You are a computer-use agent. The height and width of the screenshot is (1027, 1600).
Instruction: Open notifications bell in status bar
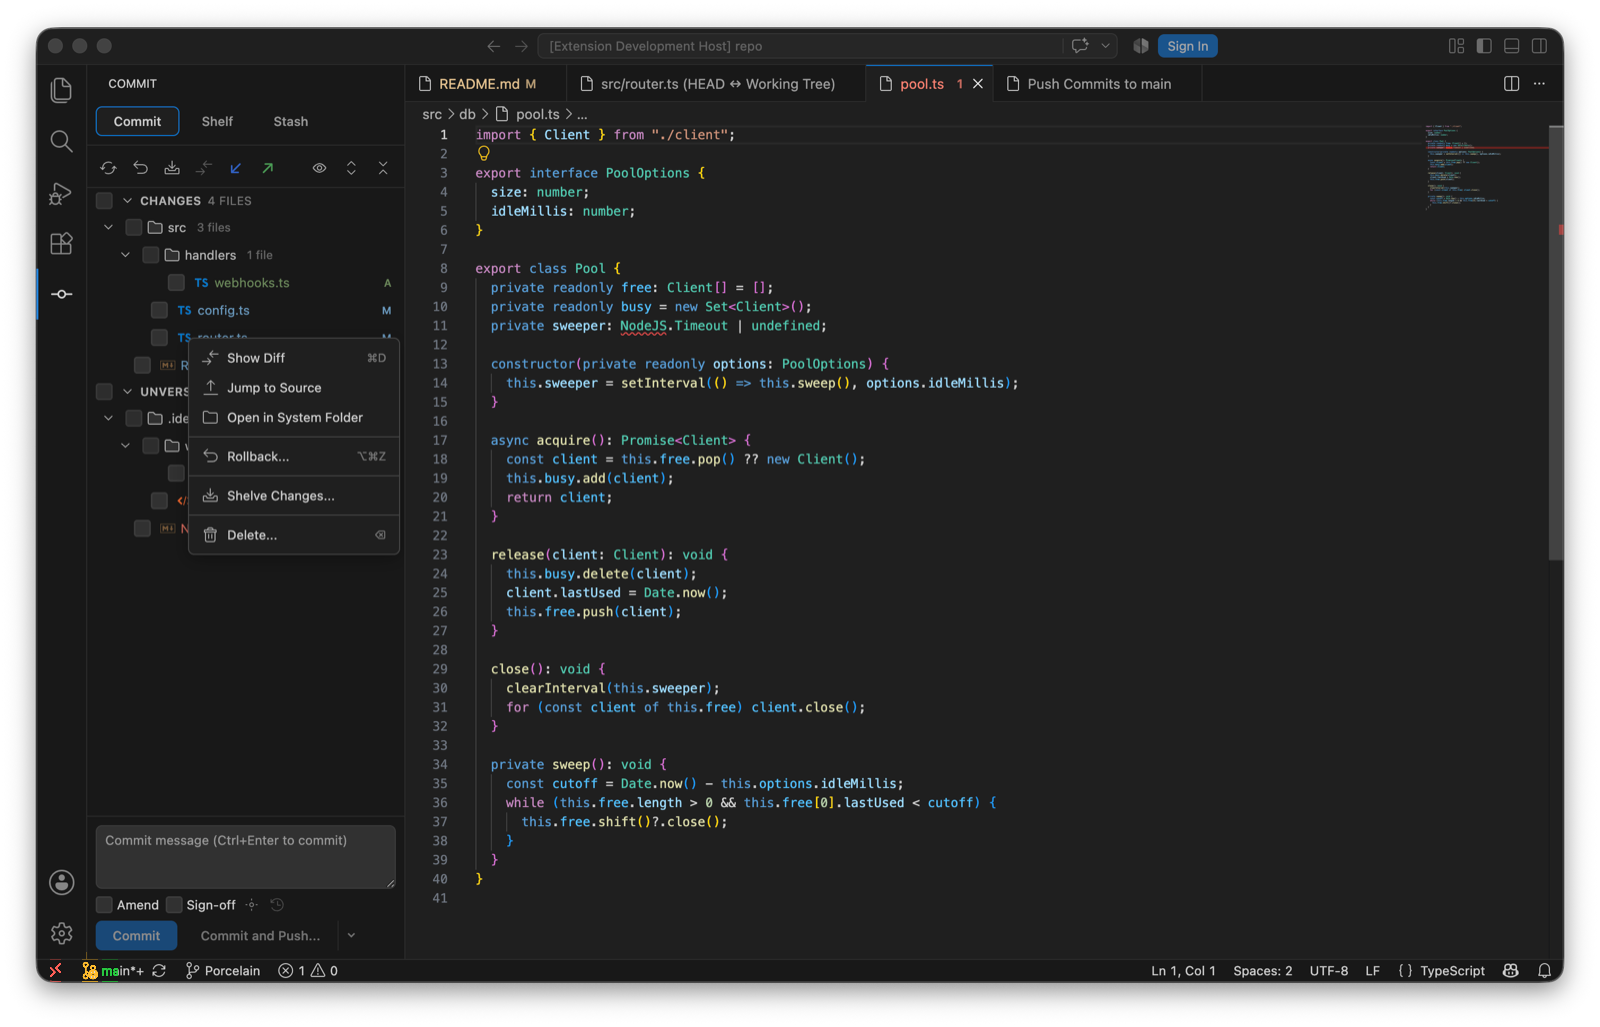point(1544,971)
